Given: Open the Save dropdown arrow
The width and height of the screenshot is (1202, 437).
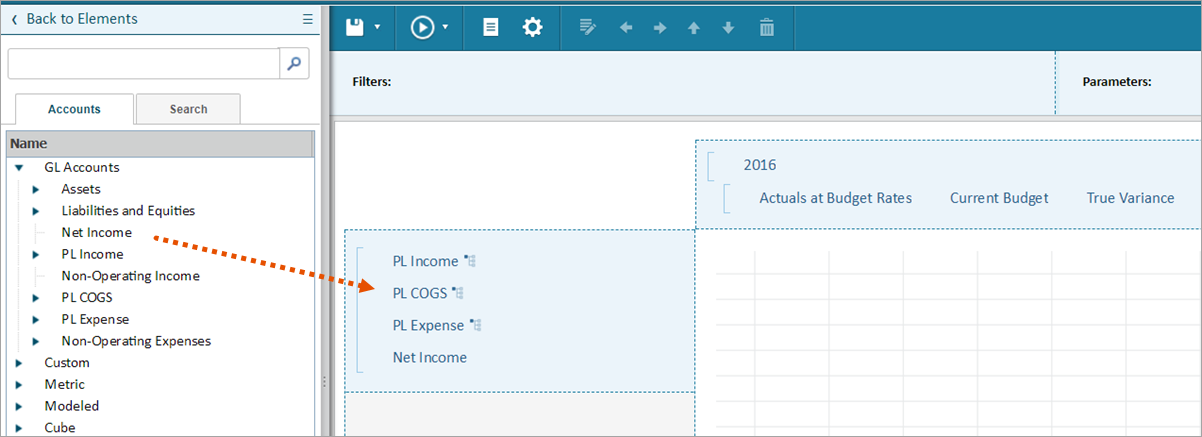Looking at the screenshot, I should (x=377, y=28).
